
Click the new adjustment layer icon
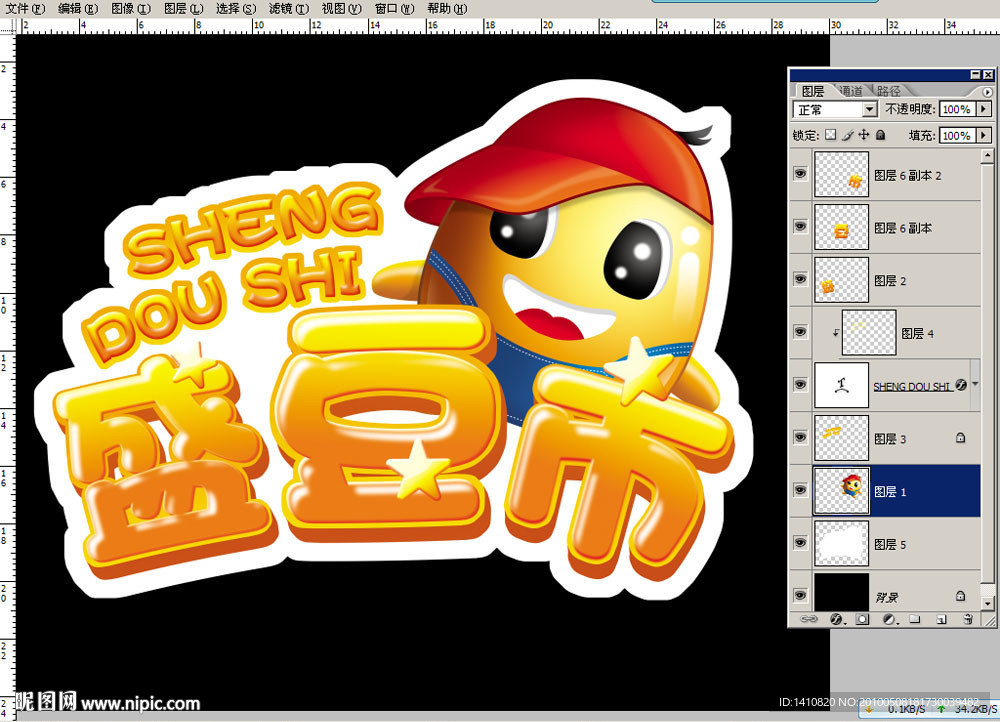[x=889, y=621]
